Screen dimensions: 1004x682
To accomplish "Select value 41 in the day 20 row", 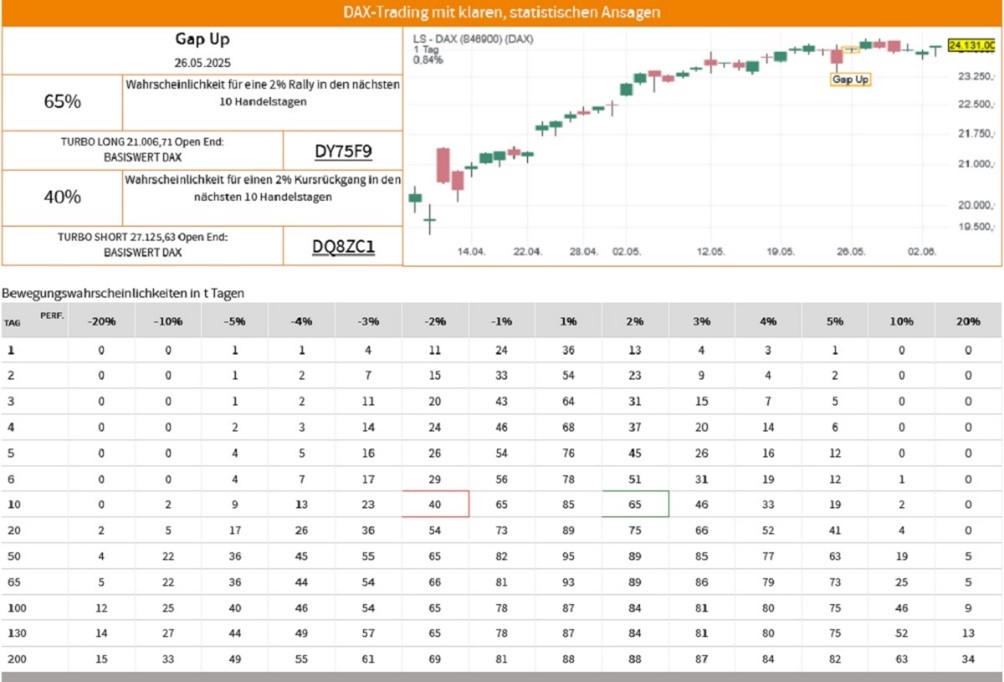I will [835, 530].
